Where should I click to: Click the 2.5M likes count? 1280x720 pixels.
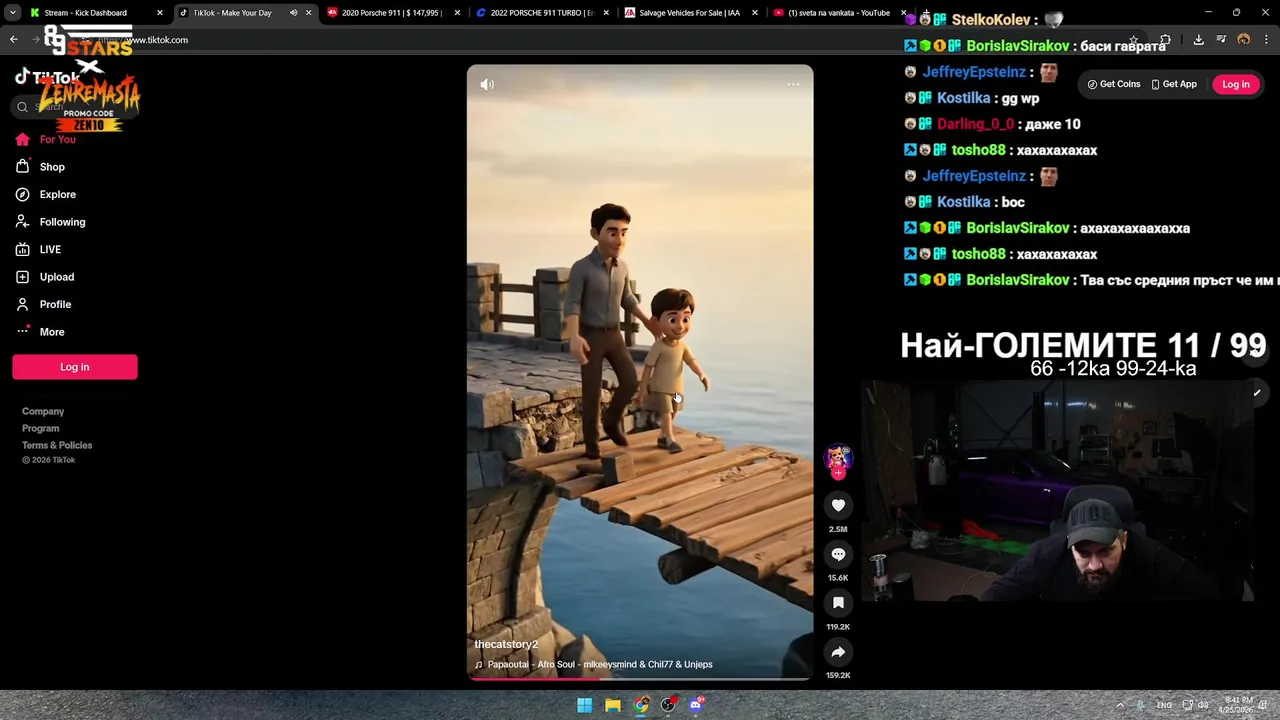(x=838, y=529)
